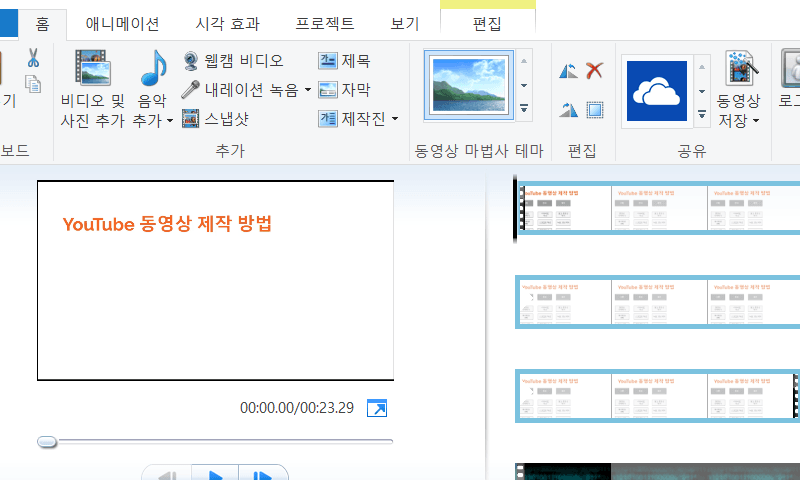800x480 pixels.
Task: Select the second row timeline clip
Action: 658,302
